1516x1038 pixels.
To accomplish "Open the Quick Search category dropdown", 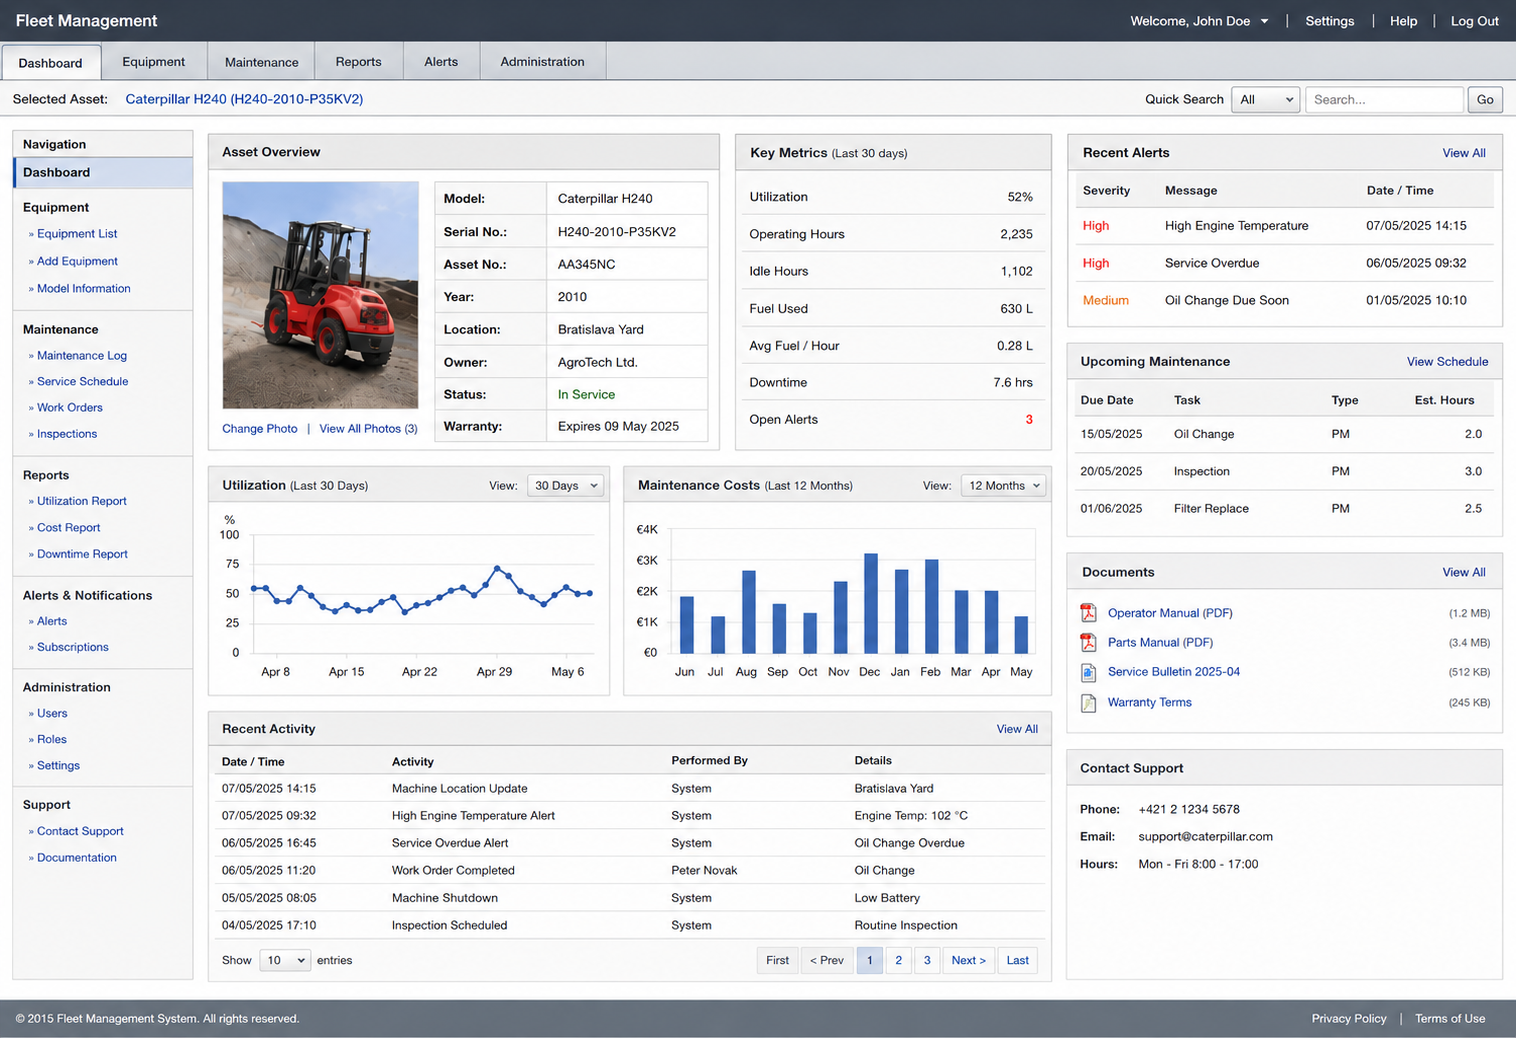I will [x=1266, y=99].
